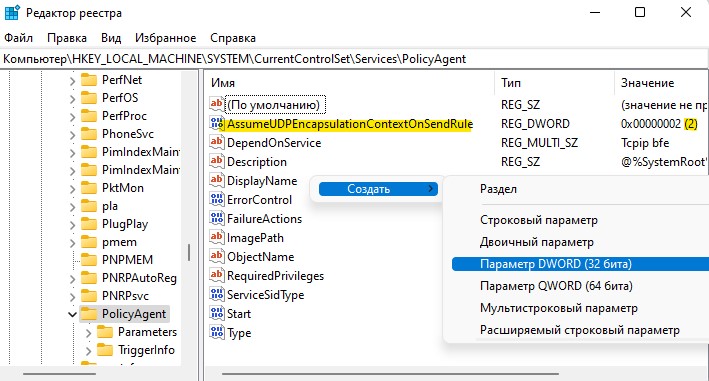
Task: Open the Файл menu
Action: [x=19, y=38]
